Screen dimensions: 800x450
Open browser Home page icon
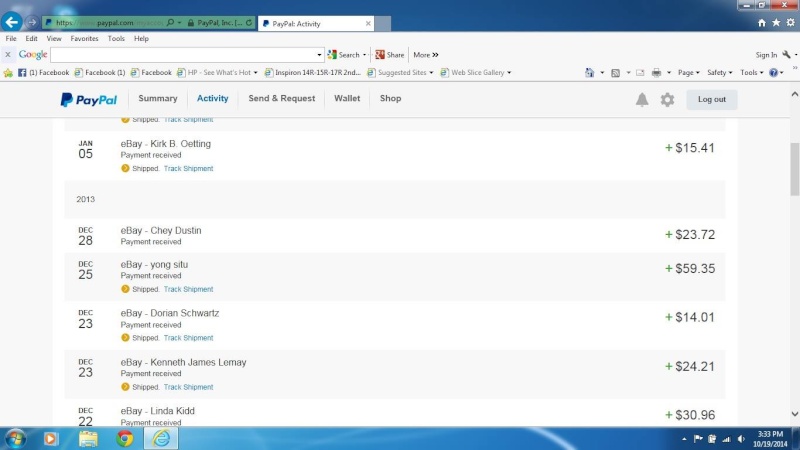[762, 22]
